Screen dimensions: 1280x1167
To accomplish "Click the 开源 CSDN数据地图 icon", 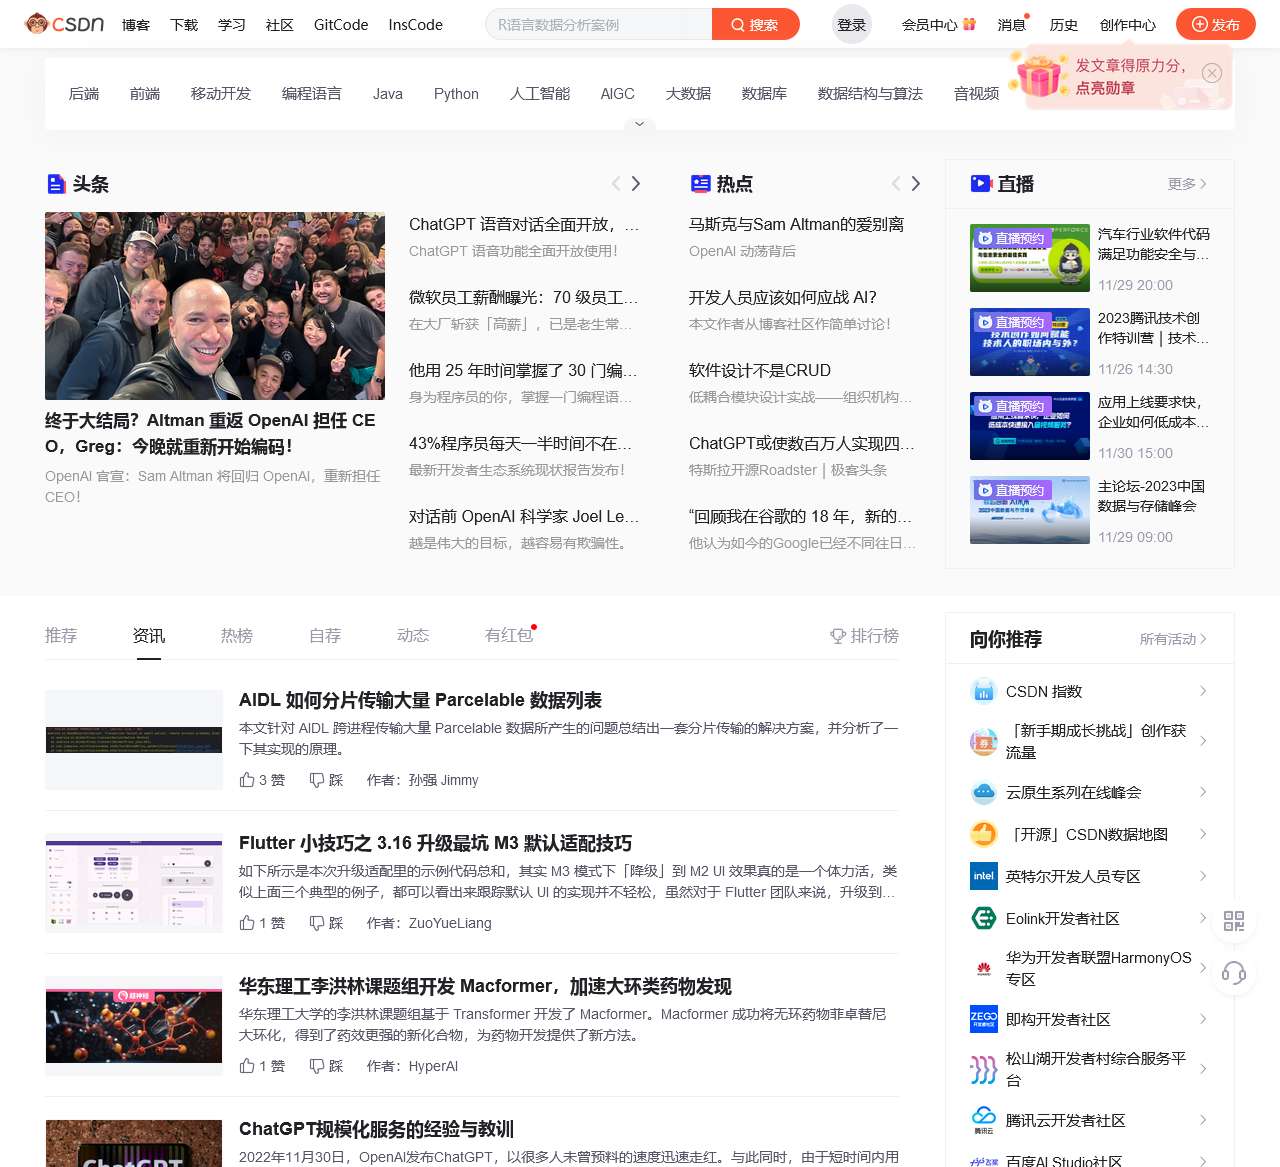I will coord(984,834).
